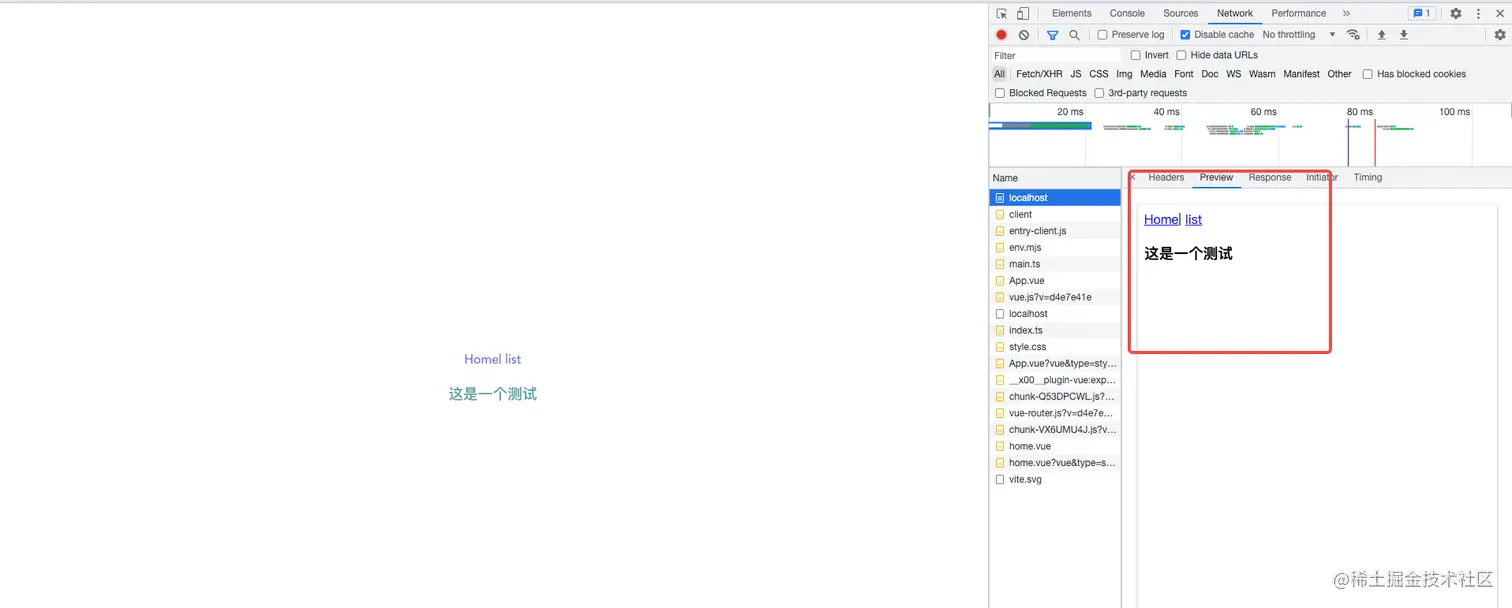Filter requests by Fetch/XHR
This screenshot has height=608, width=1512.
click(x=1039, y=74)
